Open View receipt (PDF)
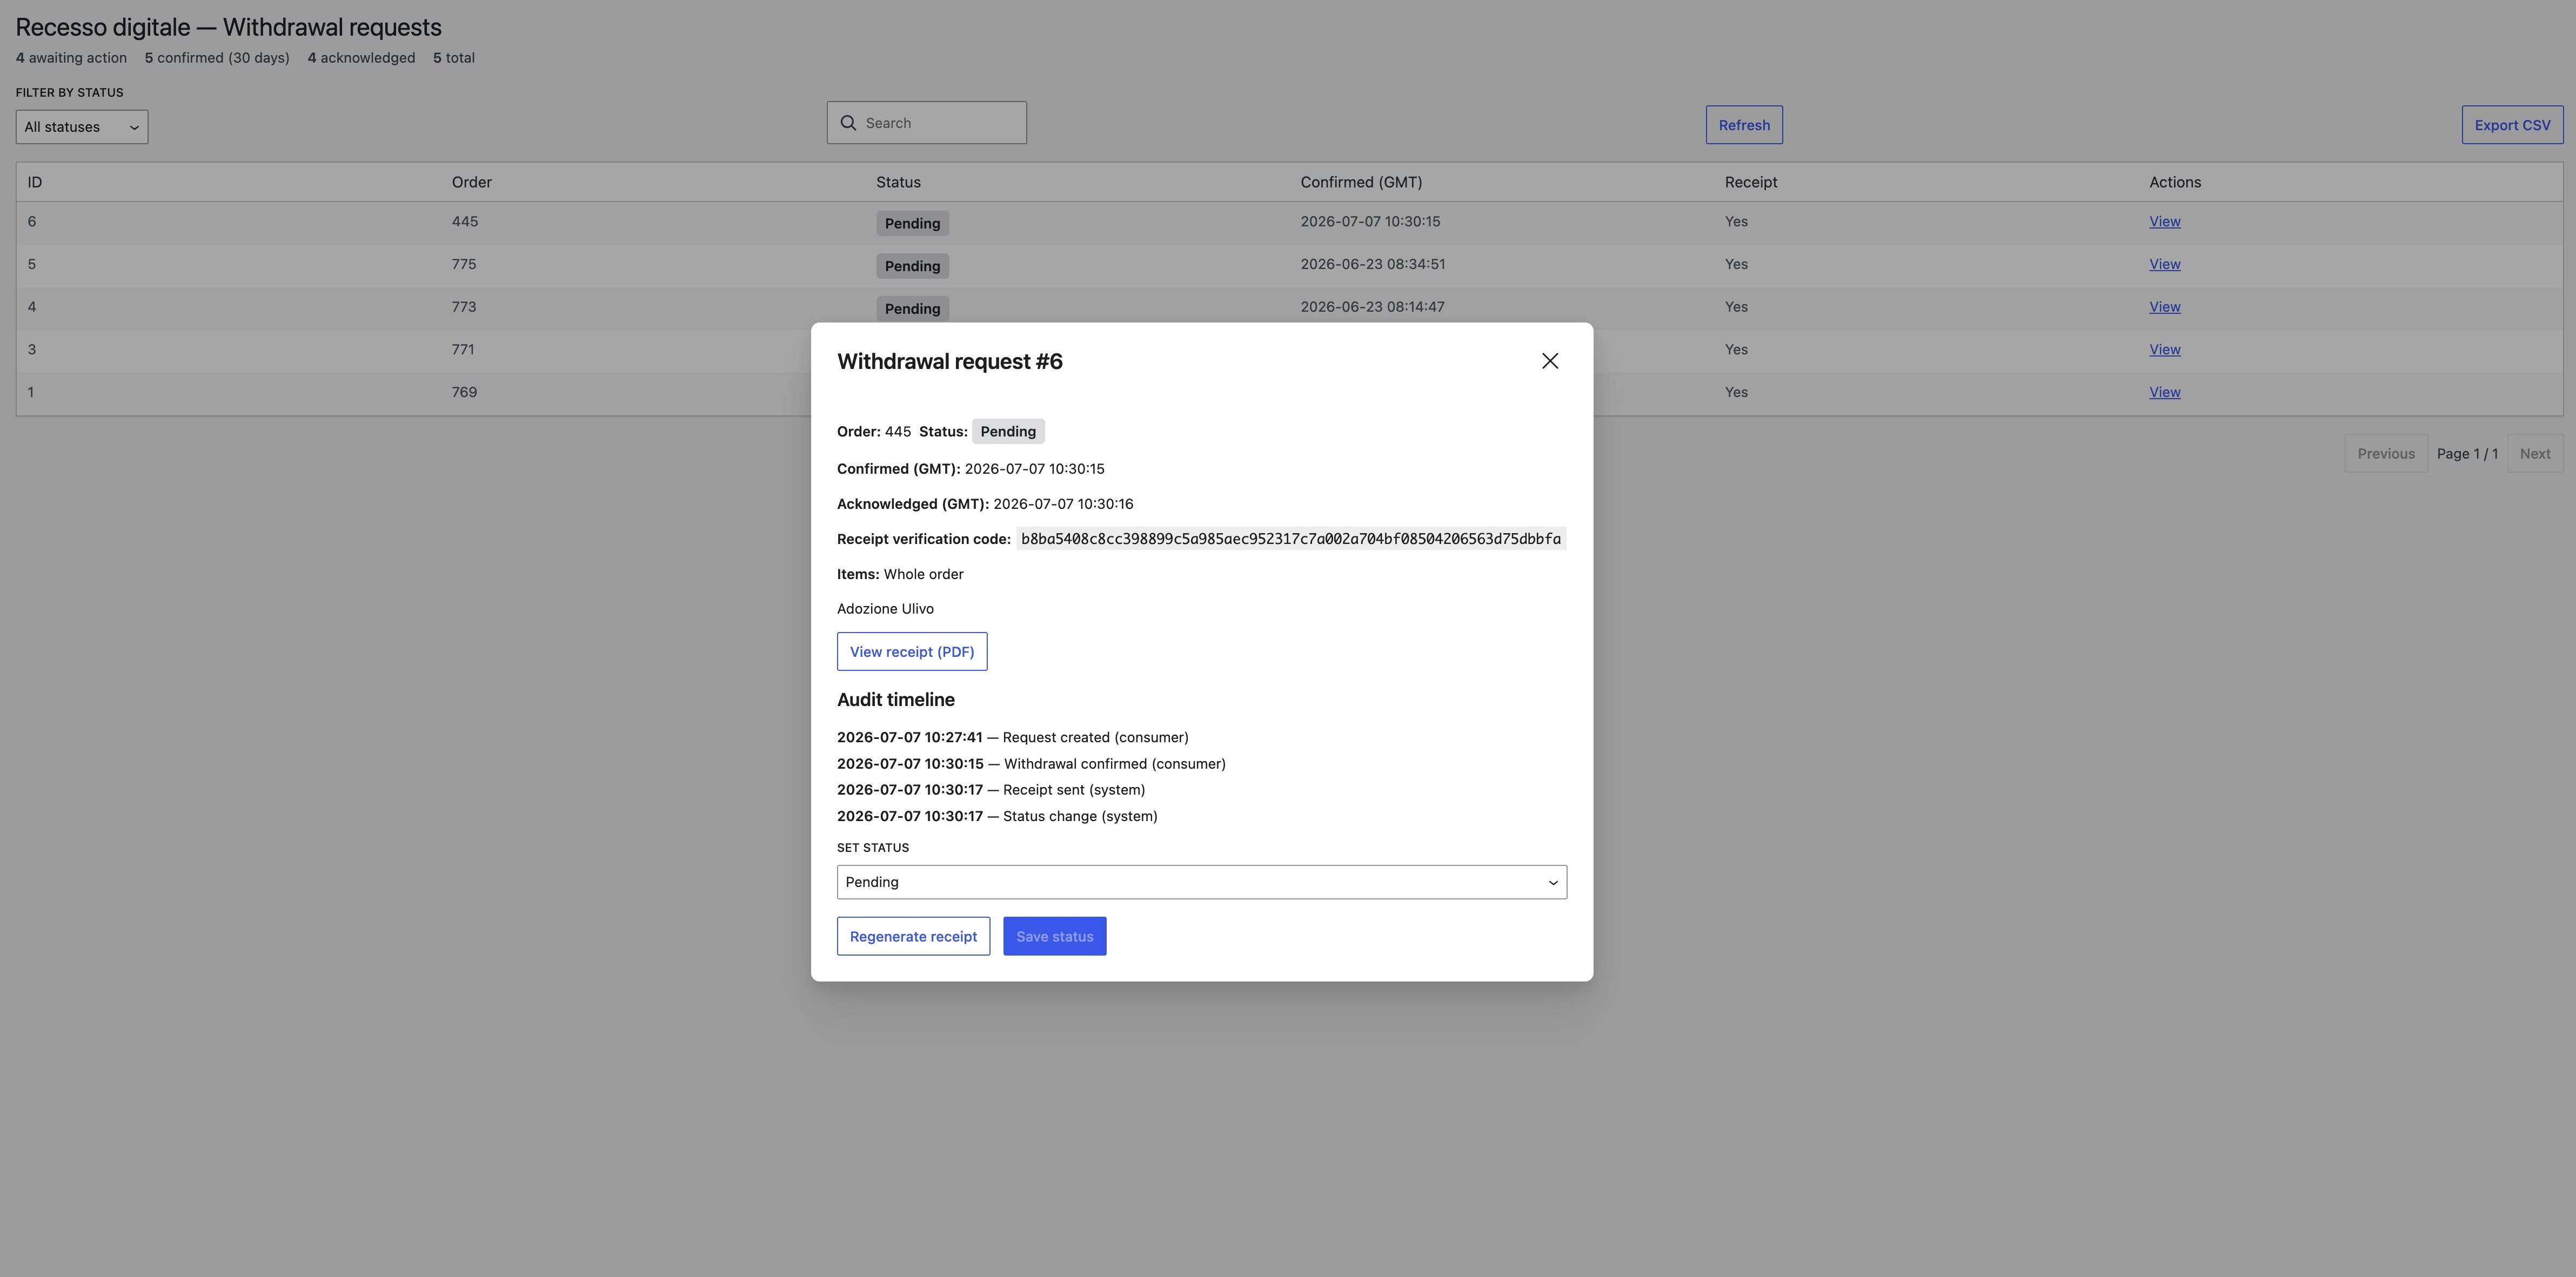The image size is (2576, 1277). 912,651
